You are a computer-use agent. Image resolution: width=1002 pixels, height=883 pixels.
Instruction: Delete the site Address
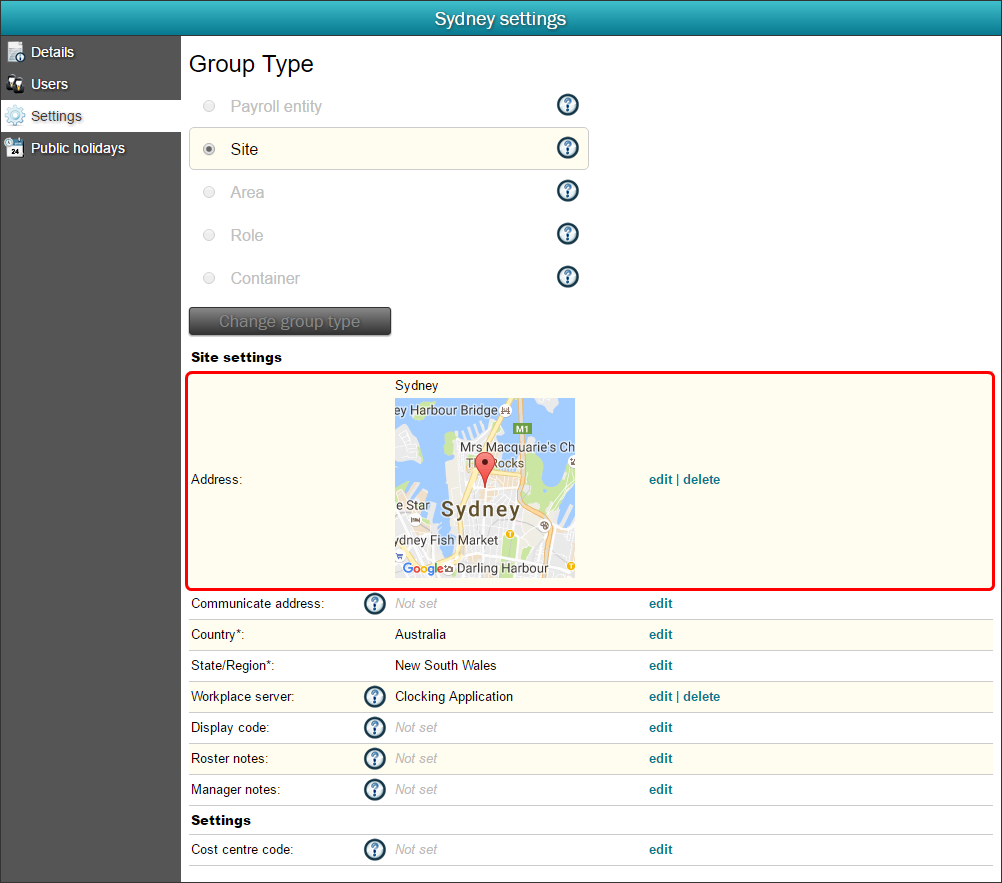(x=702, y=479)
